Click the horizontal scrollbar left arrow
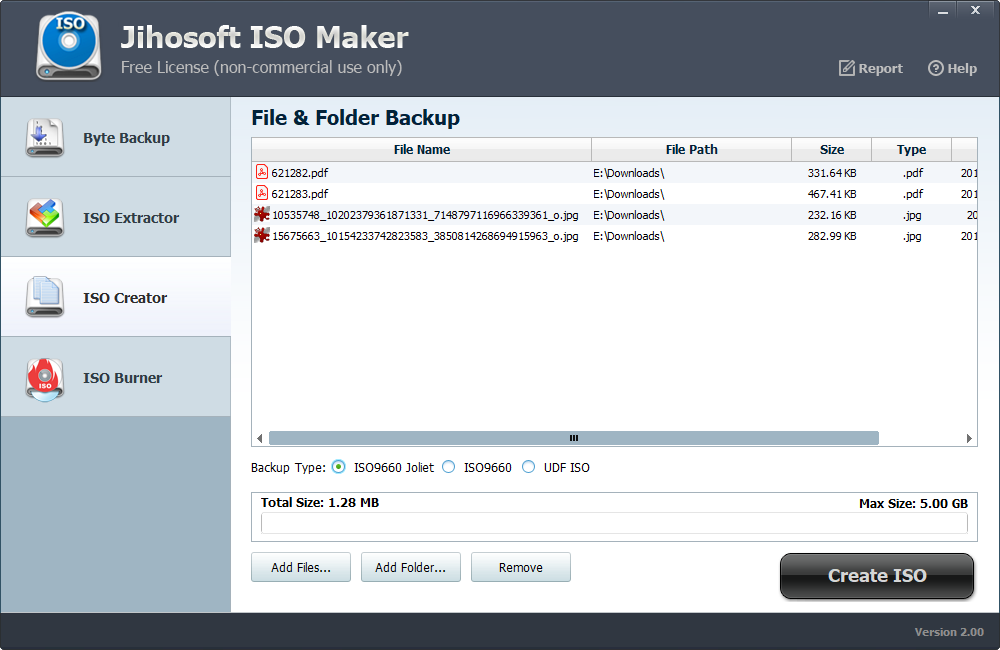 pos(260,438)
